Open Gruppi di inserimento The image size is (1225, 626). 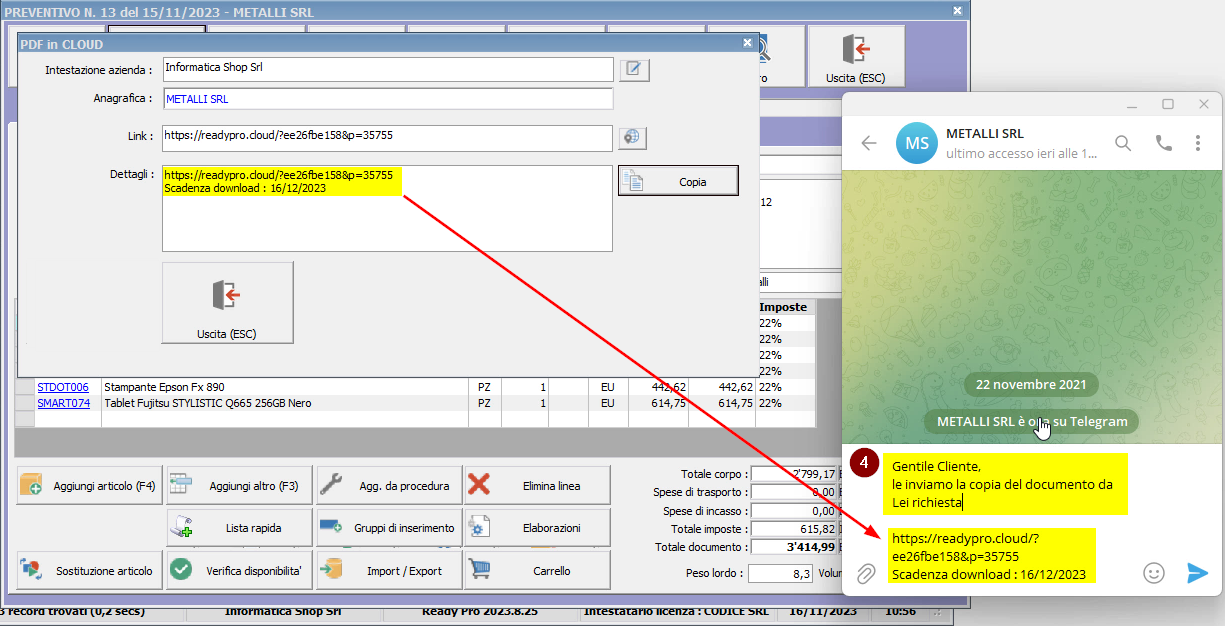pos(389,527)
